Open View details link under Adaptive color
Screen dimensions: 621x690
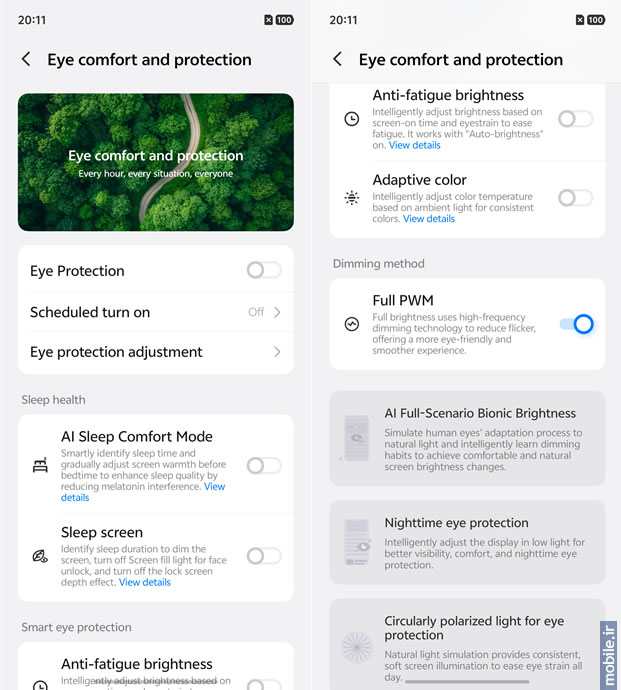[x=429, y=219]
